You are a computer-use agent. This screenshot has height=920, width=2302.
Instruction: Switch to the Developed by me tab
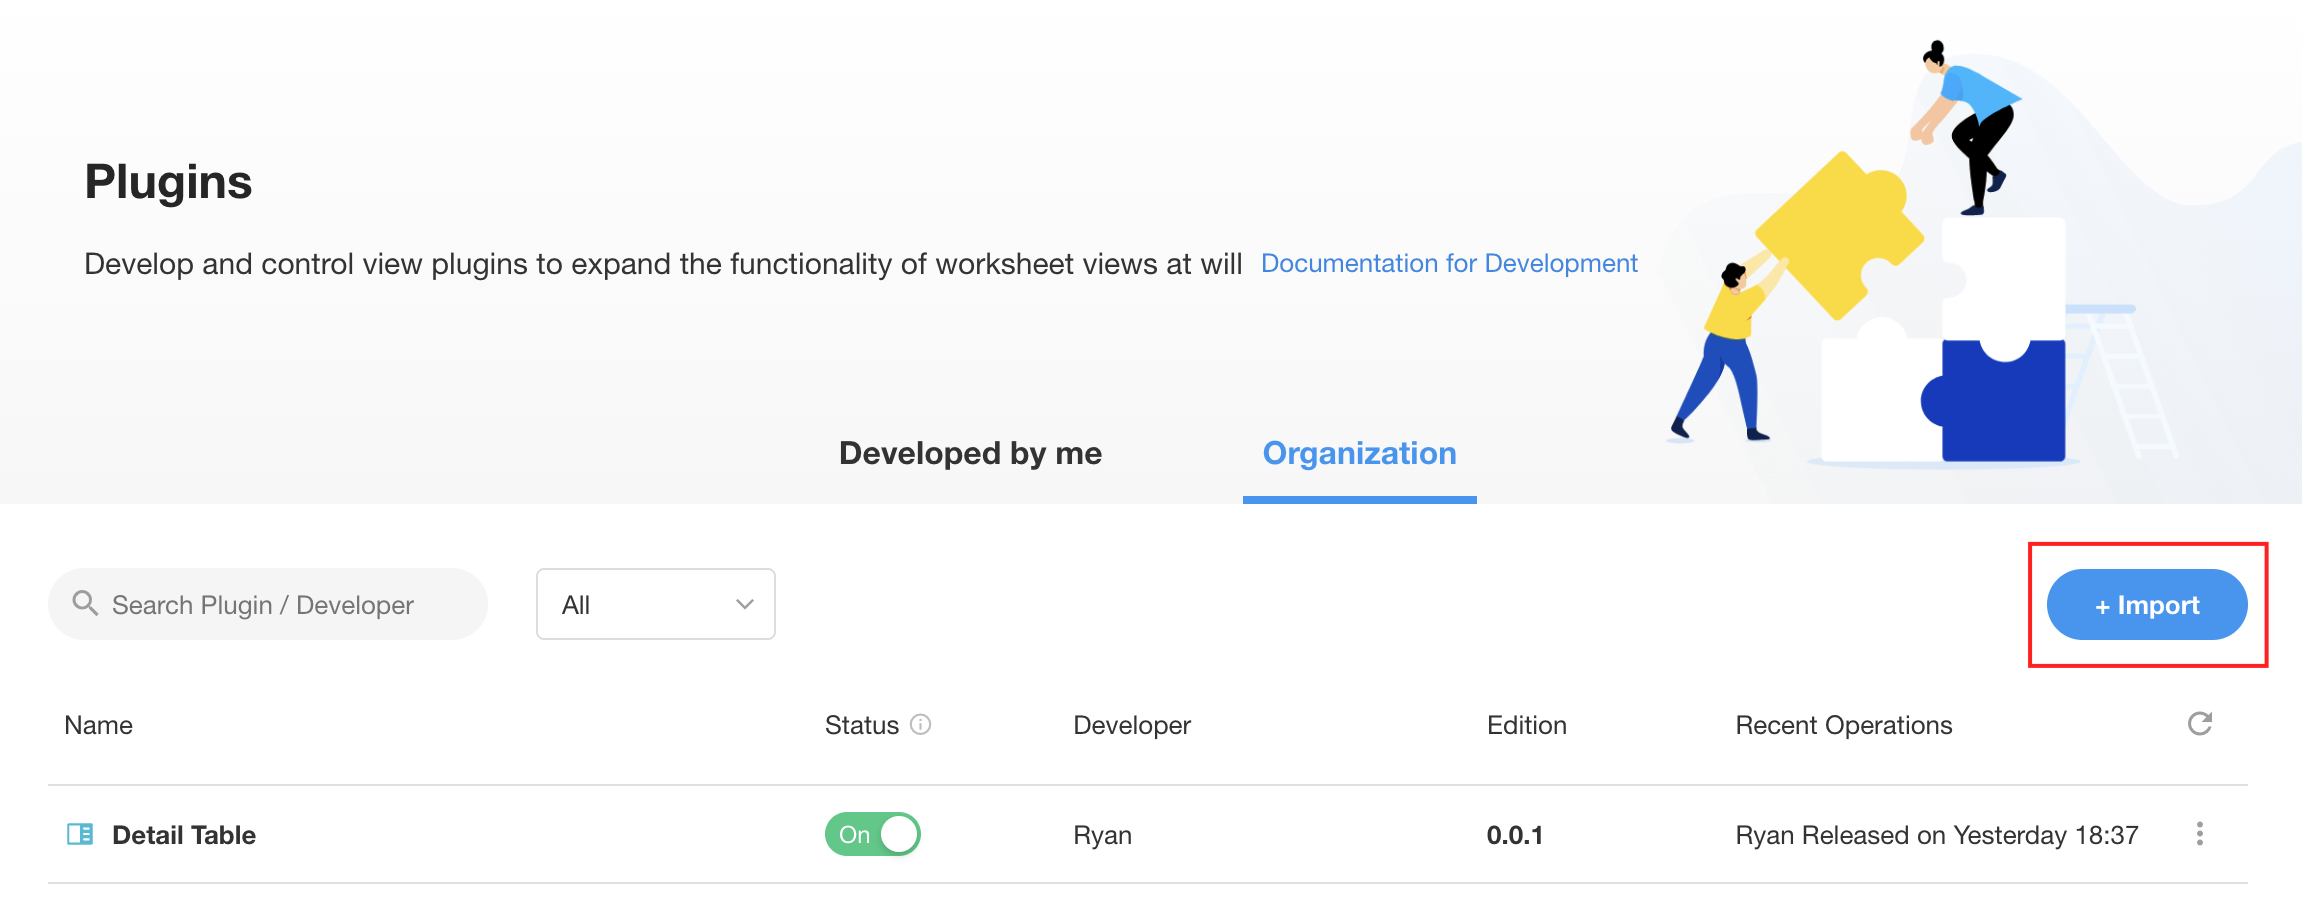(970, 453)
